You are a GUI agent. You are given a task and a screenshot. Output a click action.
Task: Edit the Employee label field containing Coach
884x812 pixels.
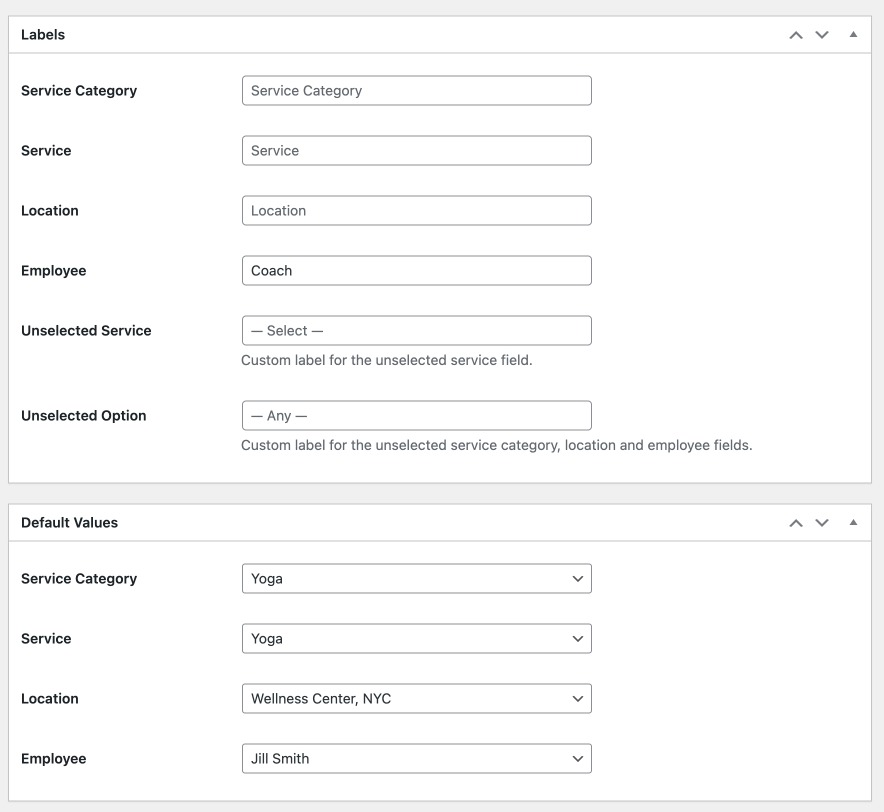[416, 271]
